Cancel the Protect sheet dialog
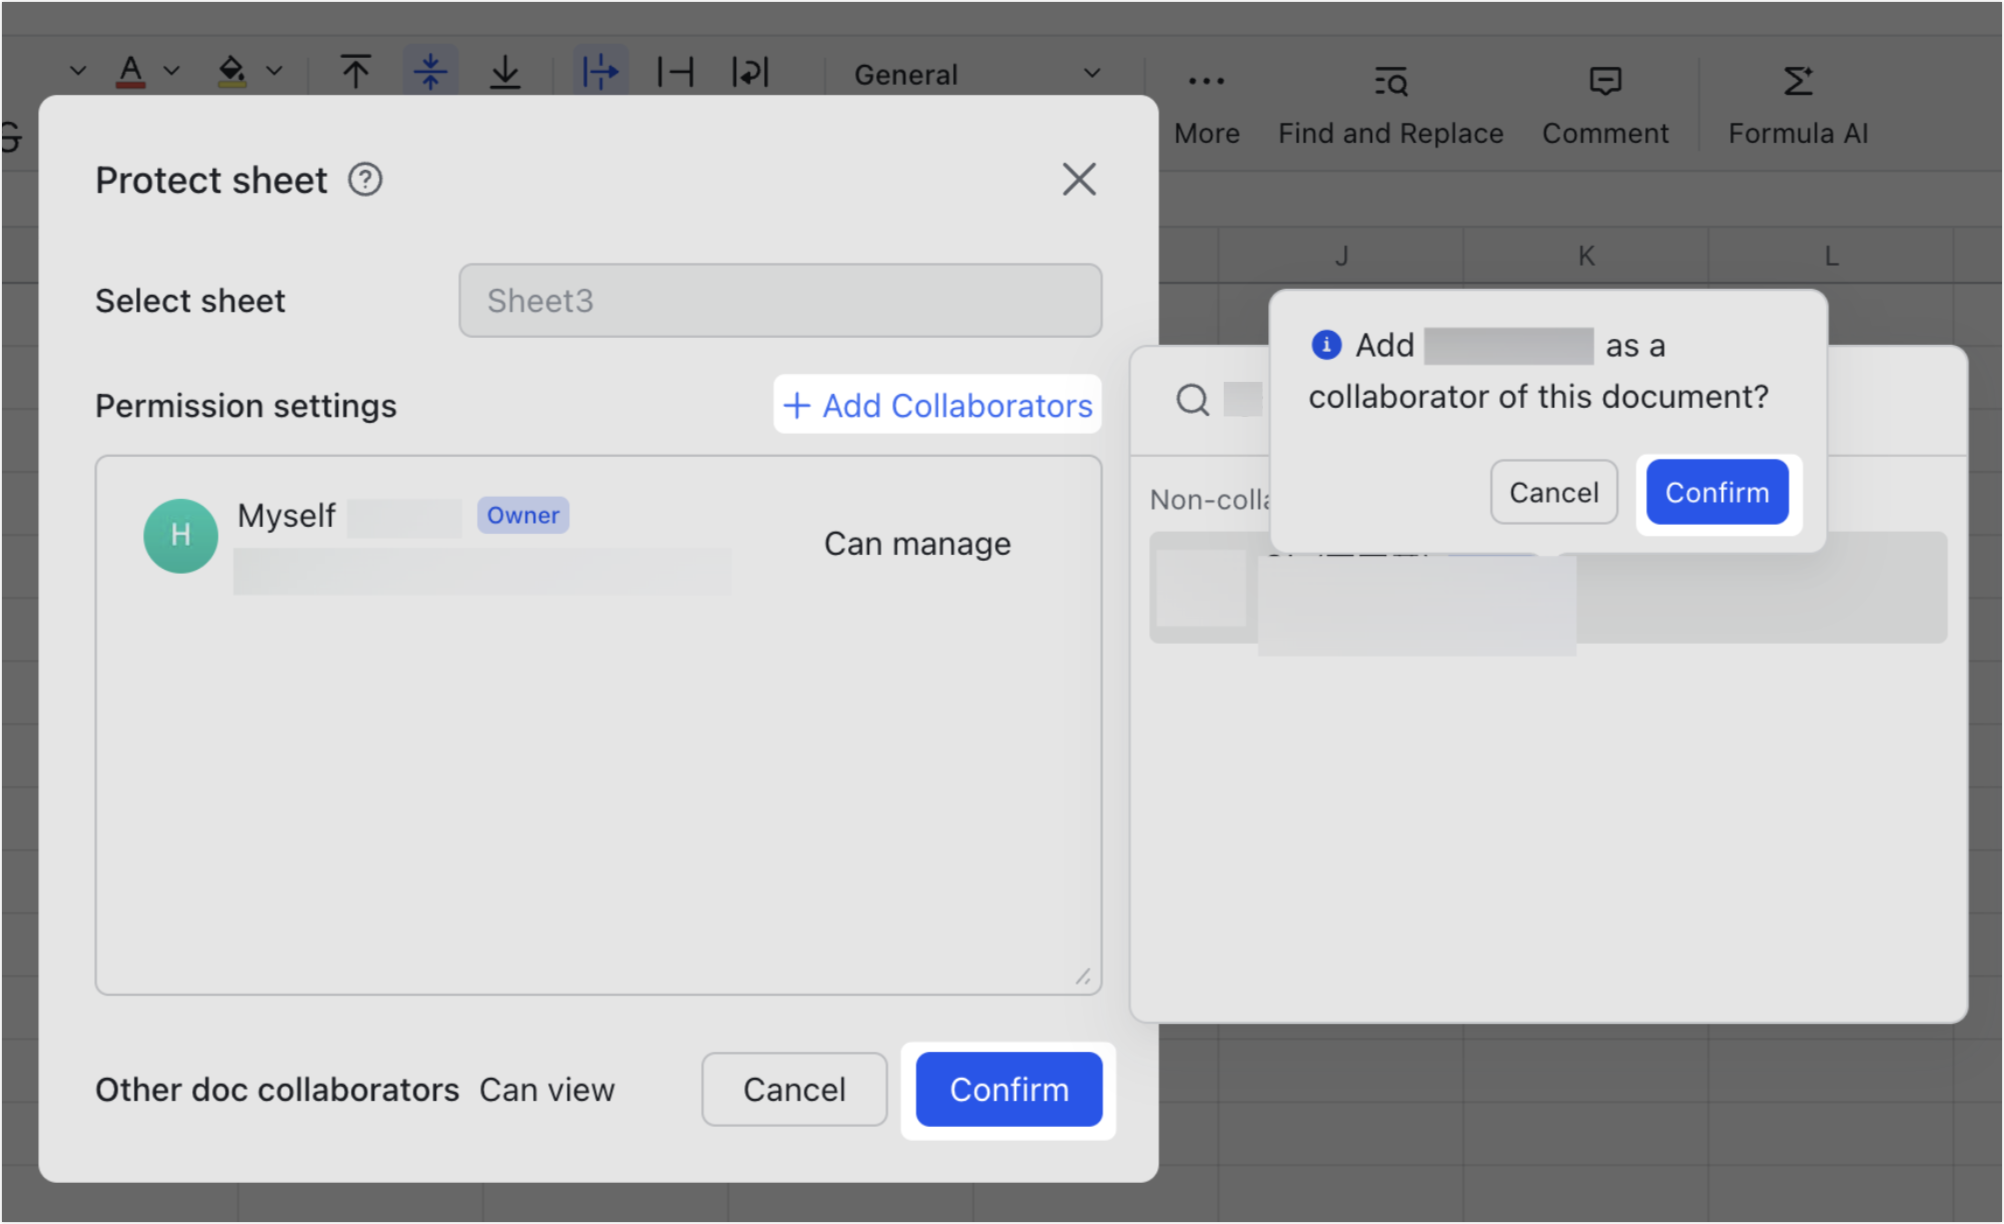Screen dimensions: 2004x1224 (794, 1089)
